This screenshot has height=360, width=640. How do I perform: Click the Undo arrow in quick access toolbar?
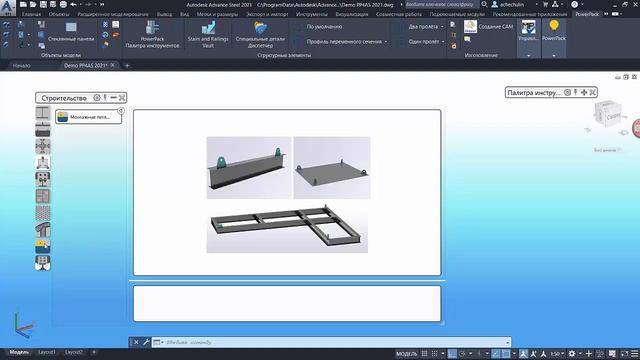[73, 4]
